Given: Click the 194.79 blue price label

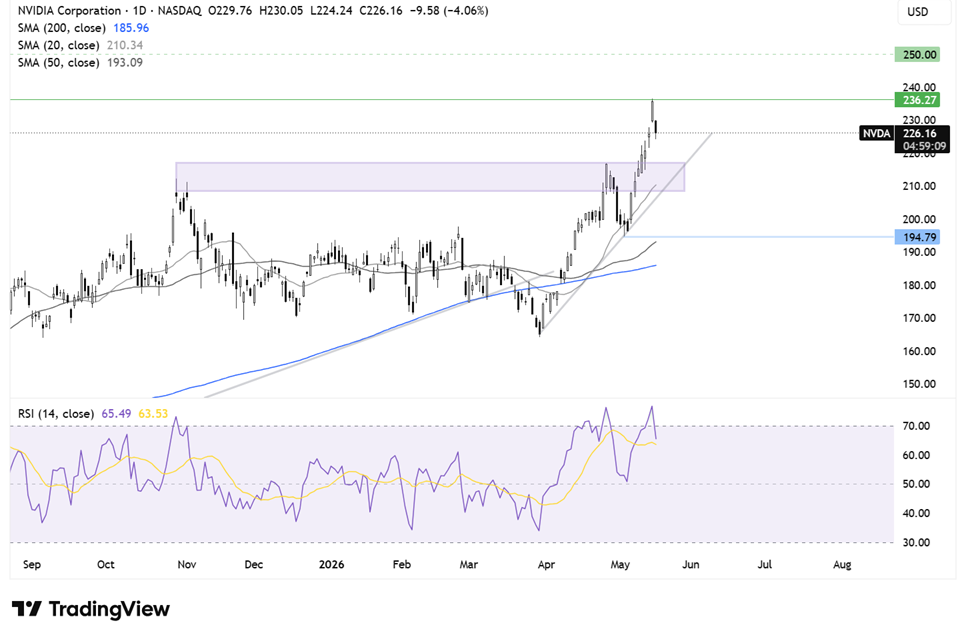Looking at the screenshot, I should tap(917, 237).
